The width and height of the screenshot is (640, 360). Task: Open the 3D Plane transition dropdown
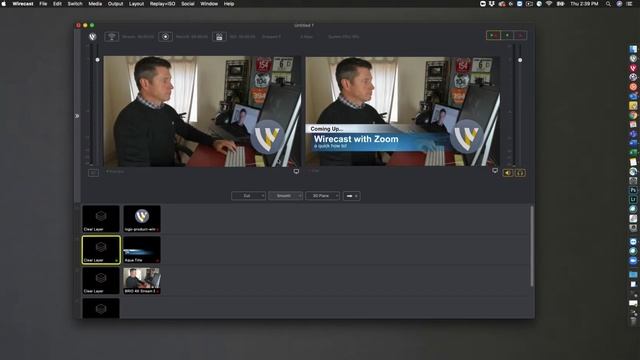(322, 196)
